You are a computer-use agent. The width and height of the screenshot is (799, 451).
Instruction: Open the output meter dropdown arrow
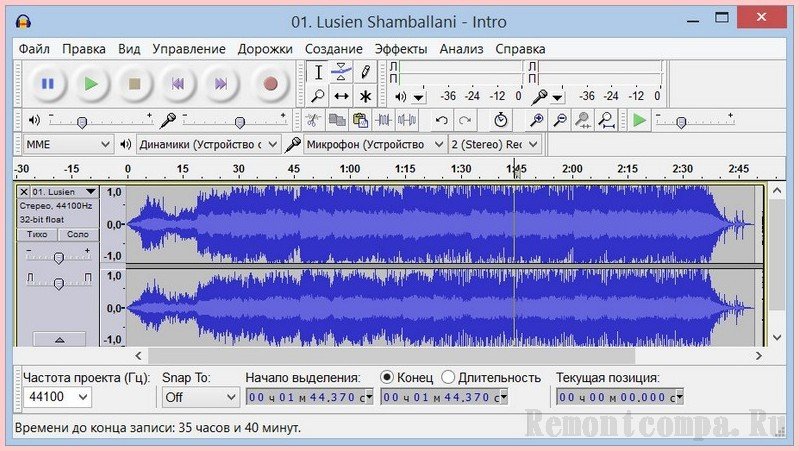click(x=418, y=97)
